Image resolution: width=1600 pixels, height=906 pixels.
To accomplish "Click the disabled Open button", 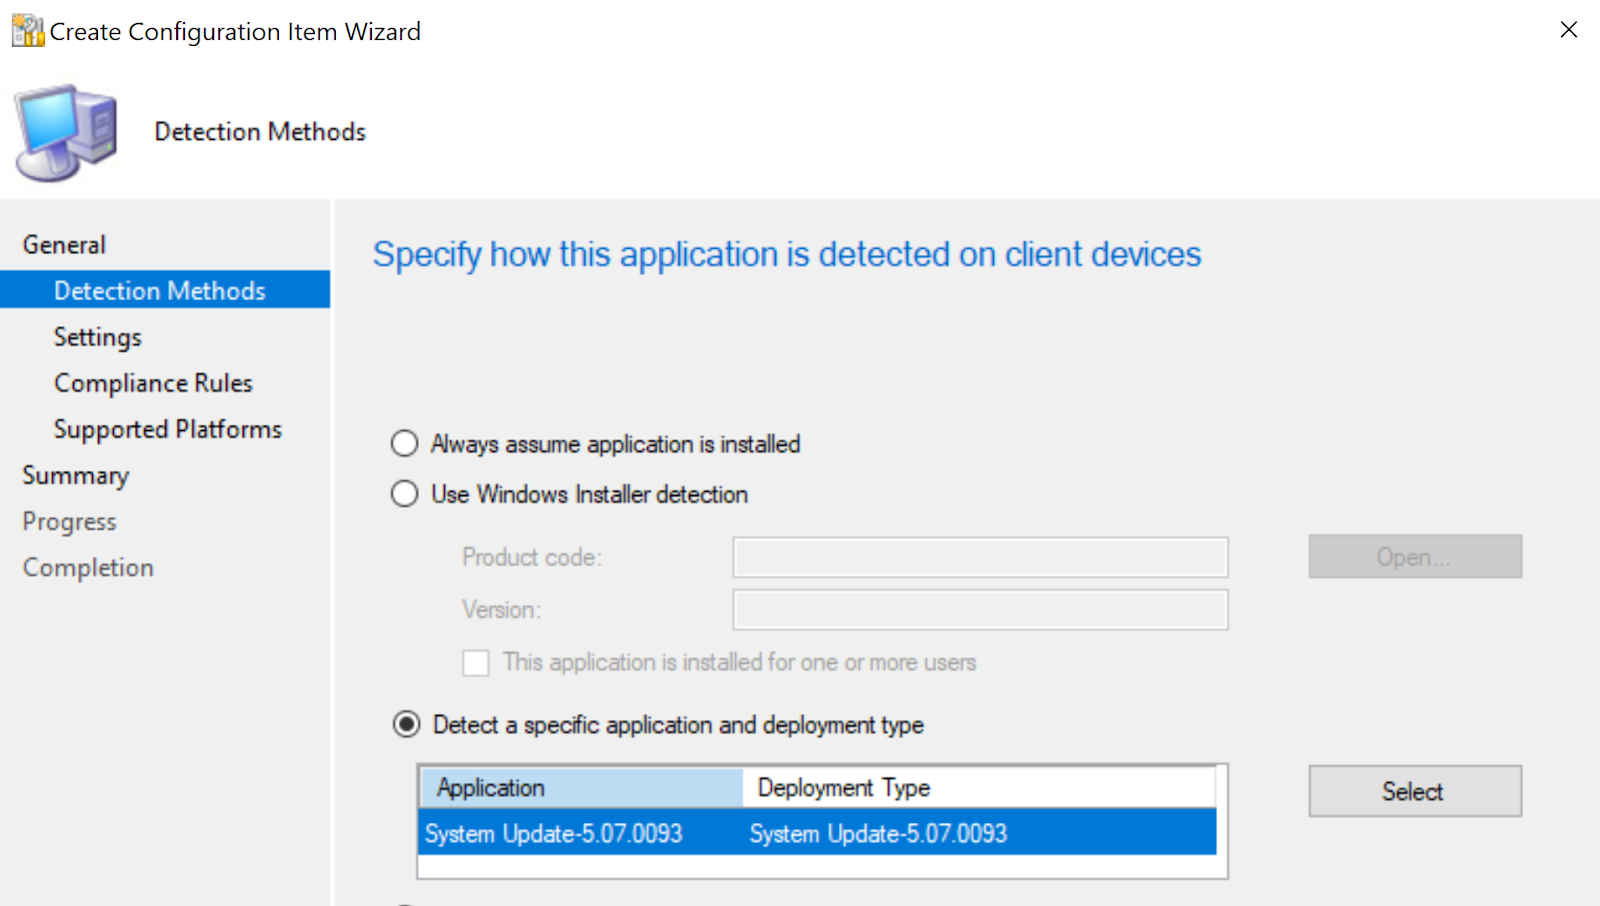I will (x=1413, y=556).
